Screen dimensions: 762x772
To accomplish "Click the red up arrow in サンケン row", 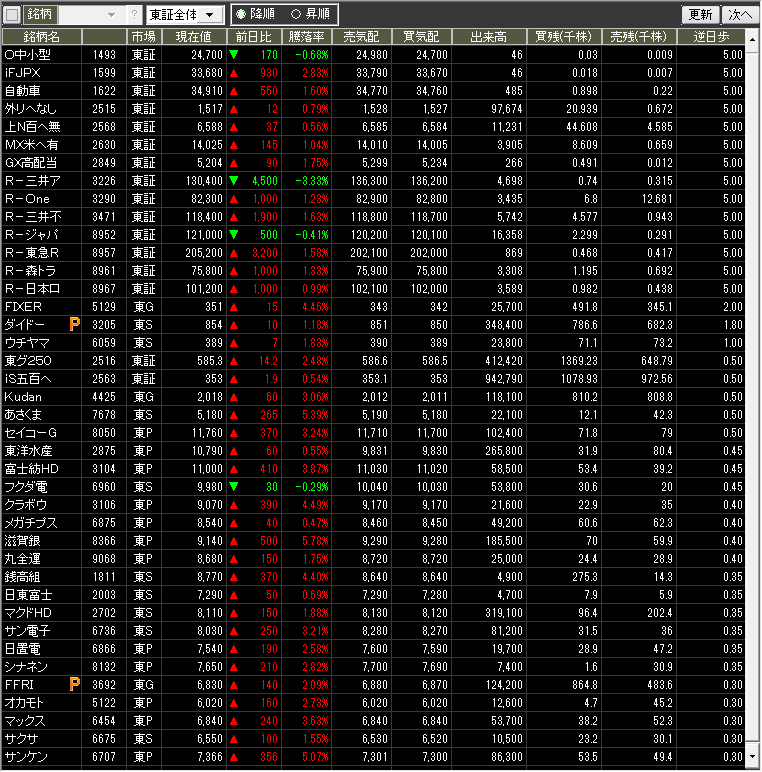I will [233, 757].
